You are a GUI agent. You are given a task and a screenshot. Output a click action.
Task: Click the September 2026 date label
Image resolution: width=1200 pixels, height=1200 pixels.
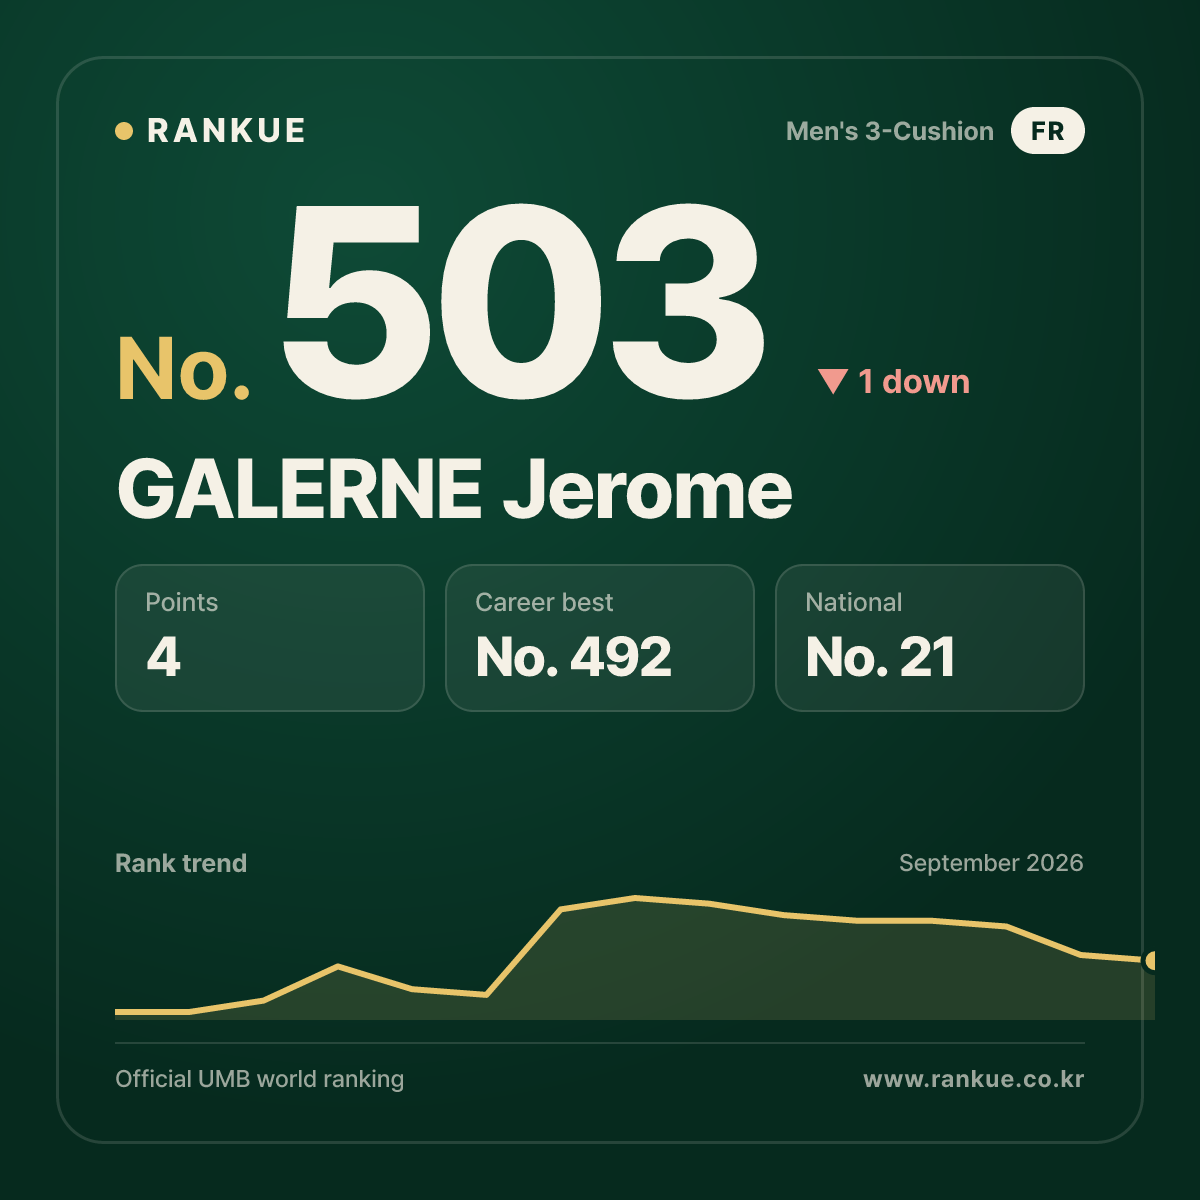pos(991,863)
